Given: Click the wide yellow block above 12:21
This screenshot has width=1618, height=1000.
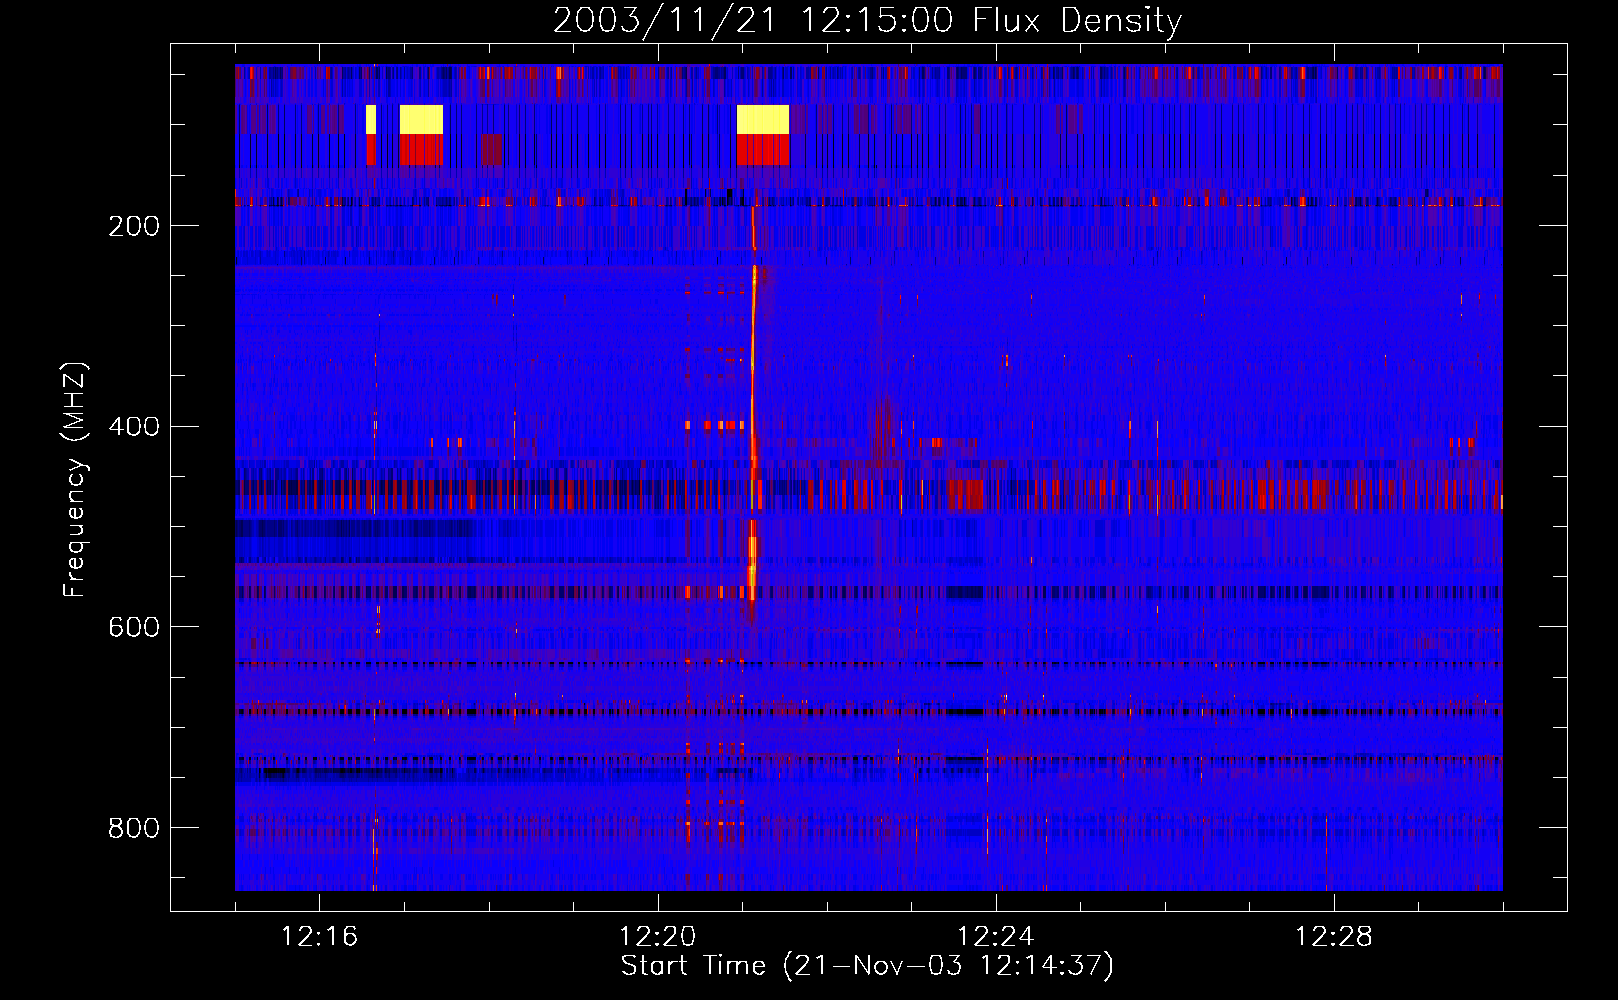Looking at the screenshot, I should tap(763, 119).
